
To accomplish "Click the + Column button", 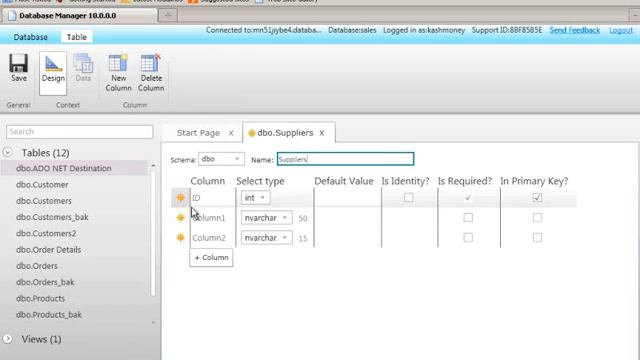I will (211, 258).
